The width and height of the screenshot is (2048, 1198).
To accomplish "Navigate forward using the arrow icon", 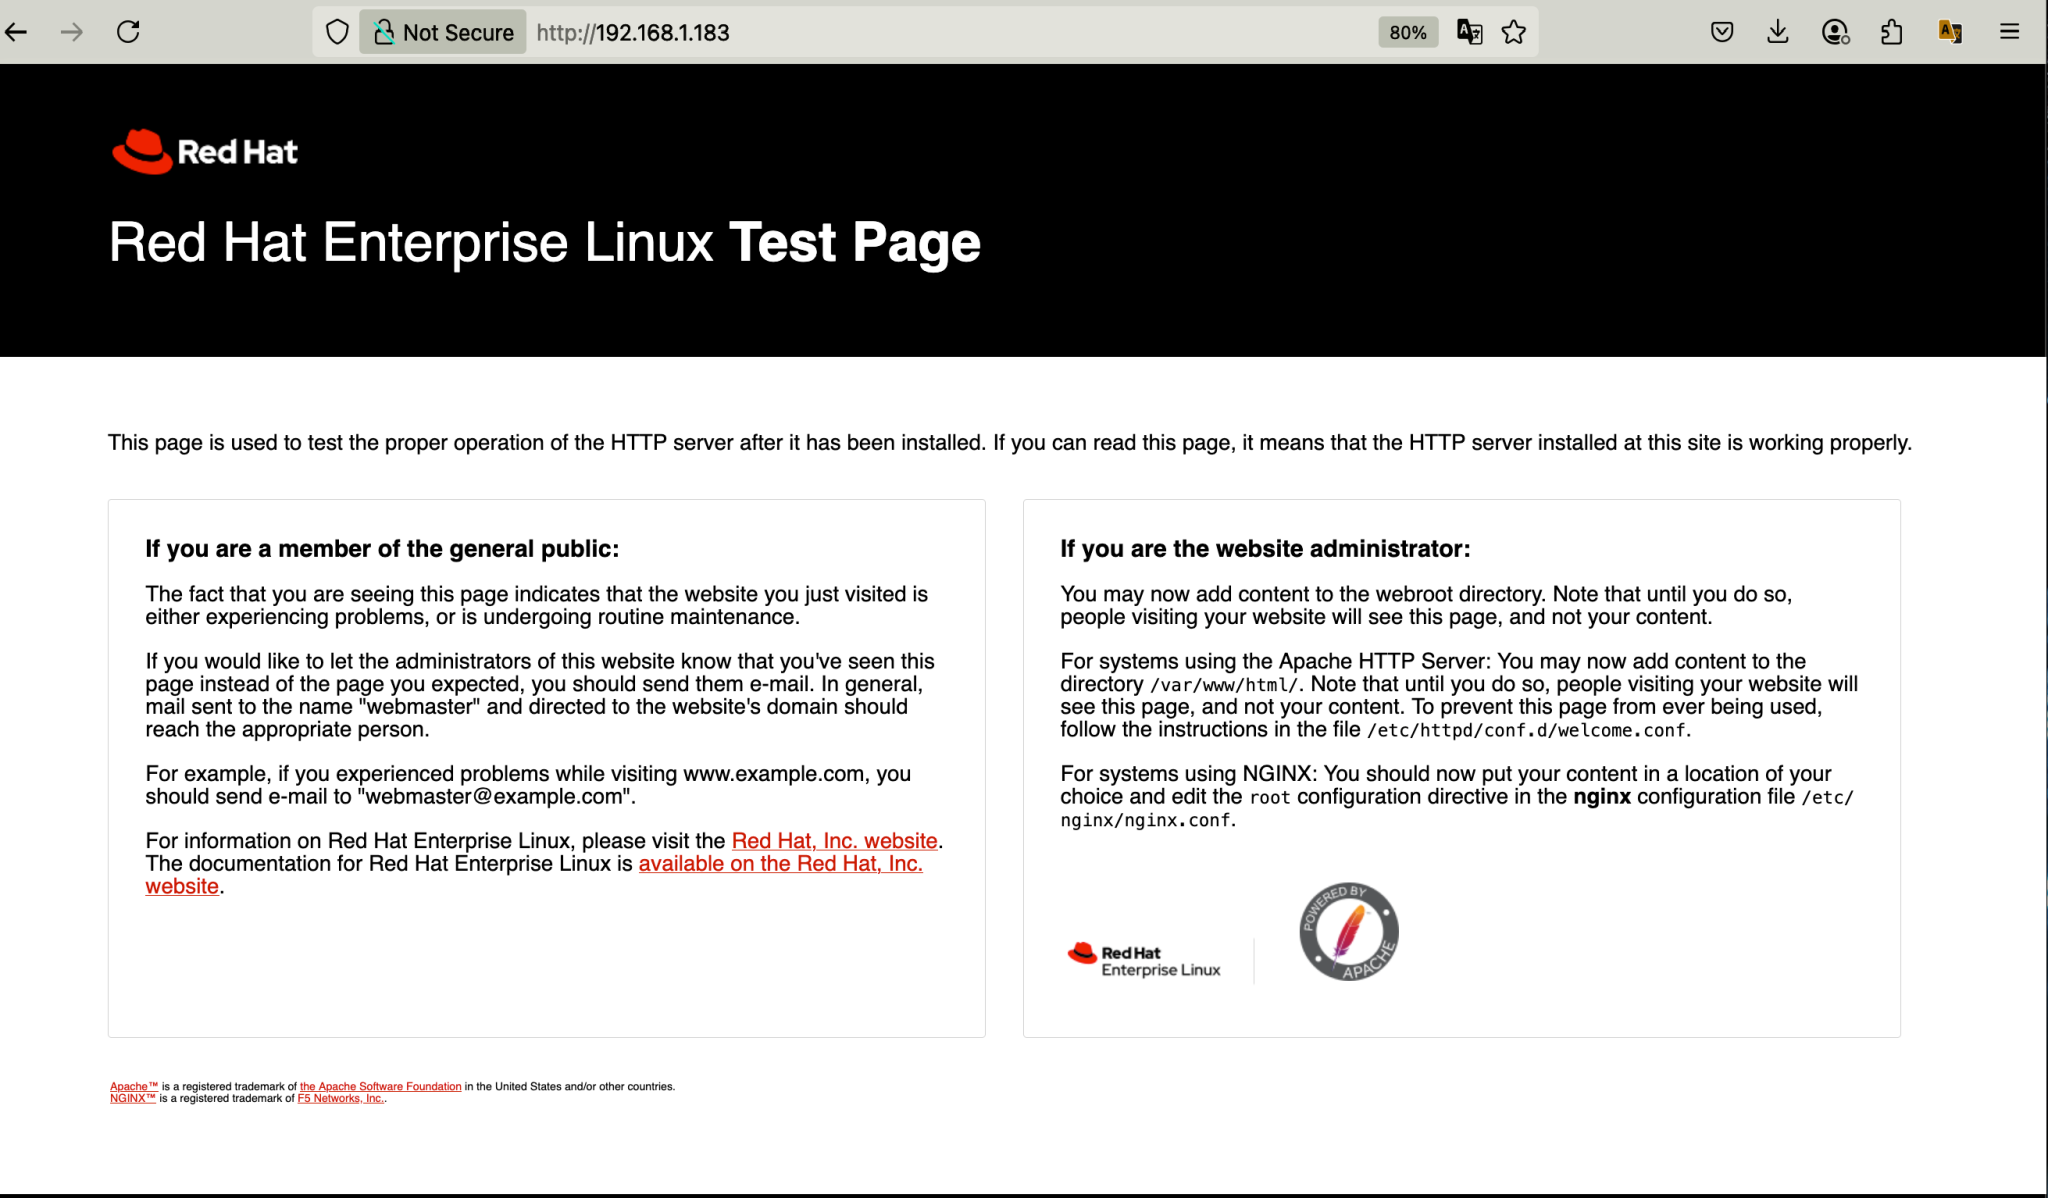I will pos(72,32).
